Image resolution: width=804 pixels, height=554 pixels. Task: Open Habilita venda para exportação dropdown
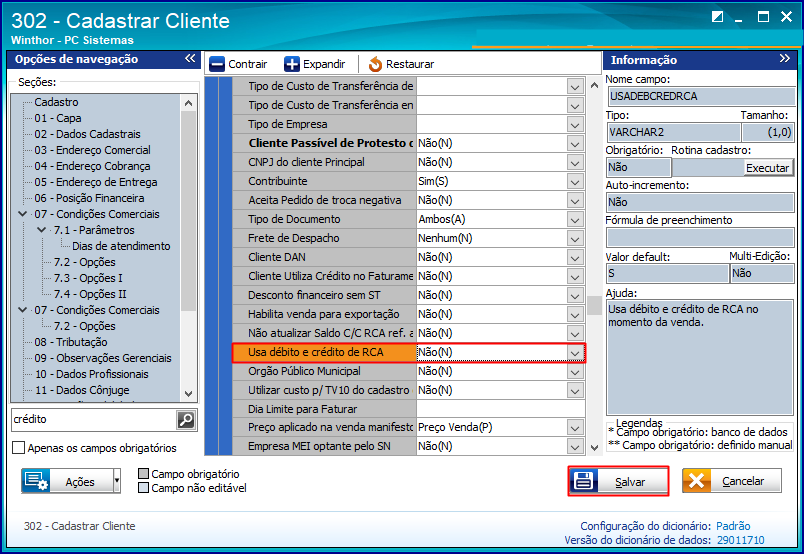[575, 314]
